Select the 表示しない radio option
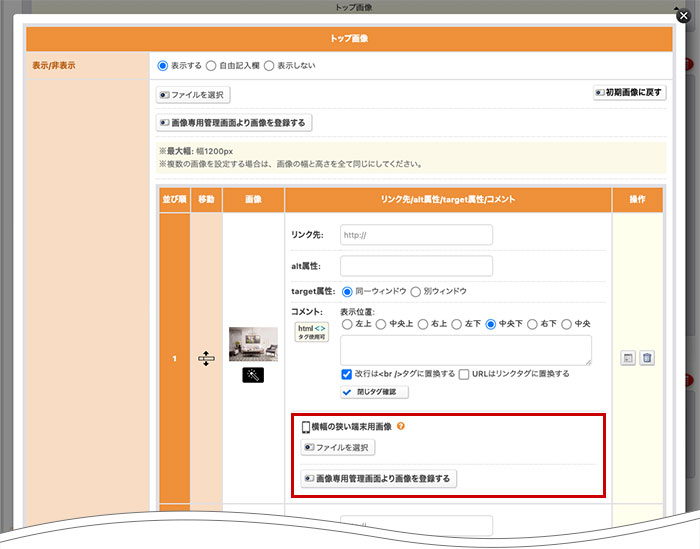The height and width of the screenshot is (549, 700). (x=270, y=66)
